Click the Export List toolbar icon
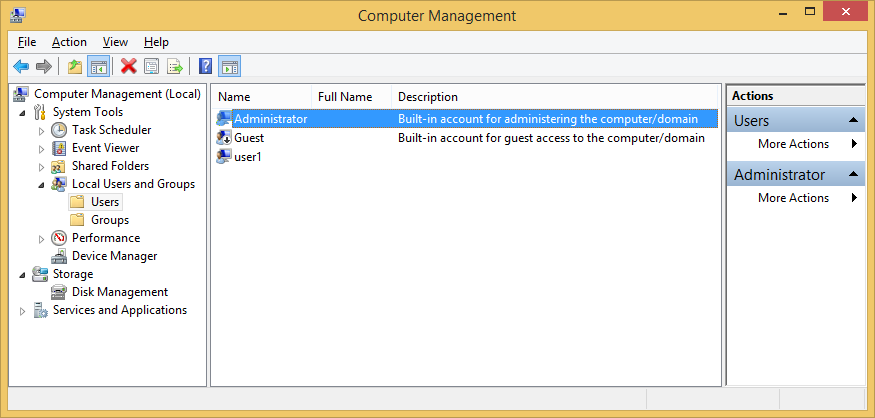Image resolution: width=875 pixels, height=418 pixels. tap(175, 66)
